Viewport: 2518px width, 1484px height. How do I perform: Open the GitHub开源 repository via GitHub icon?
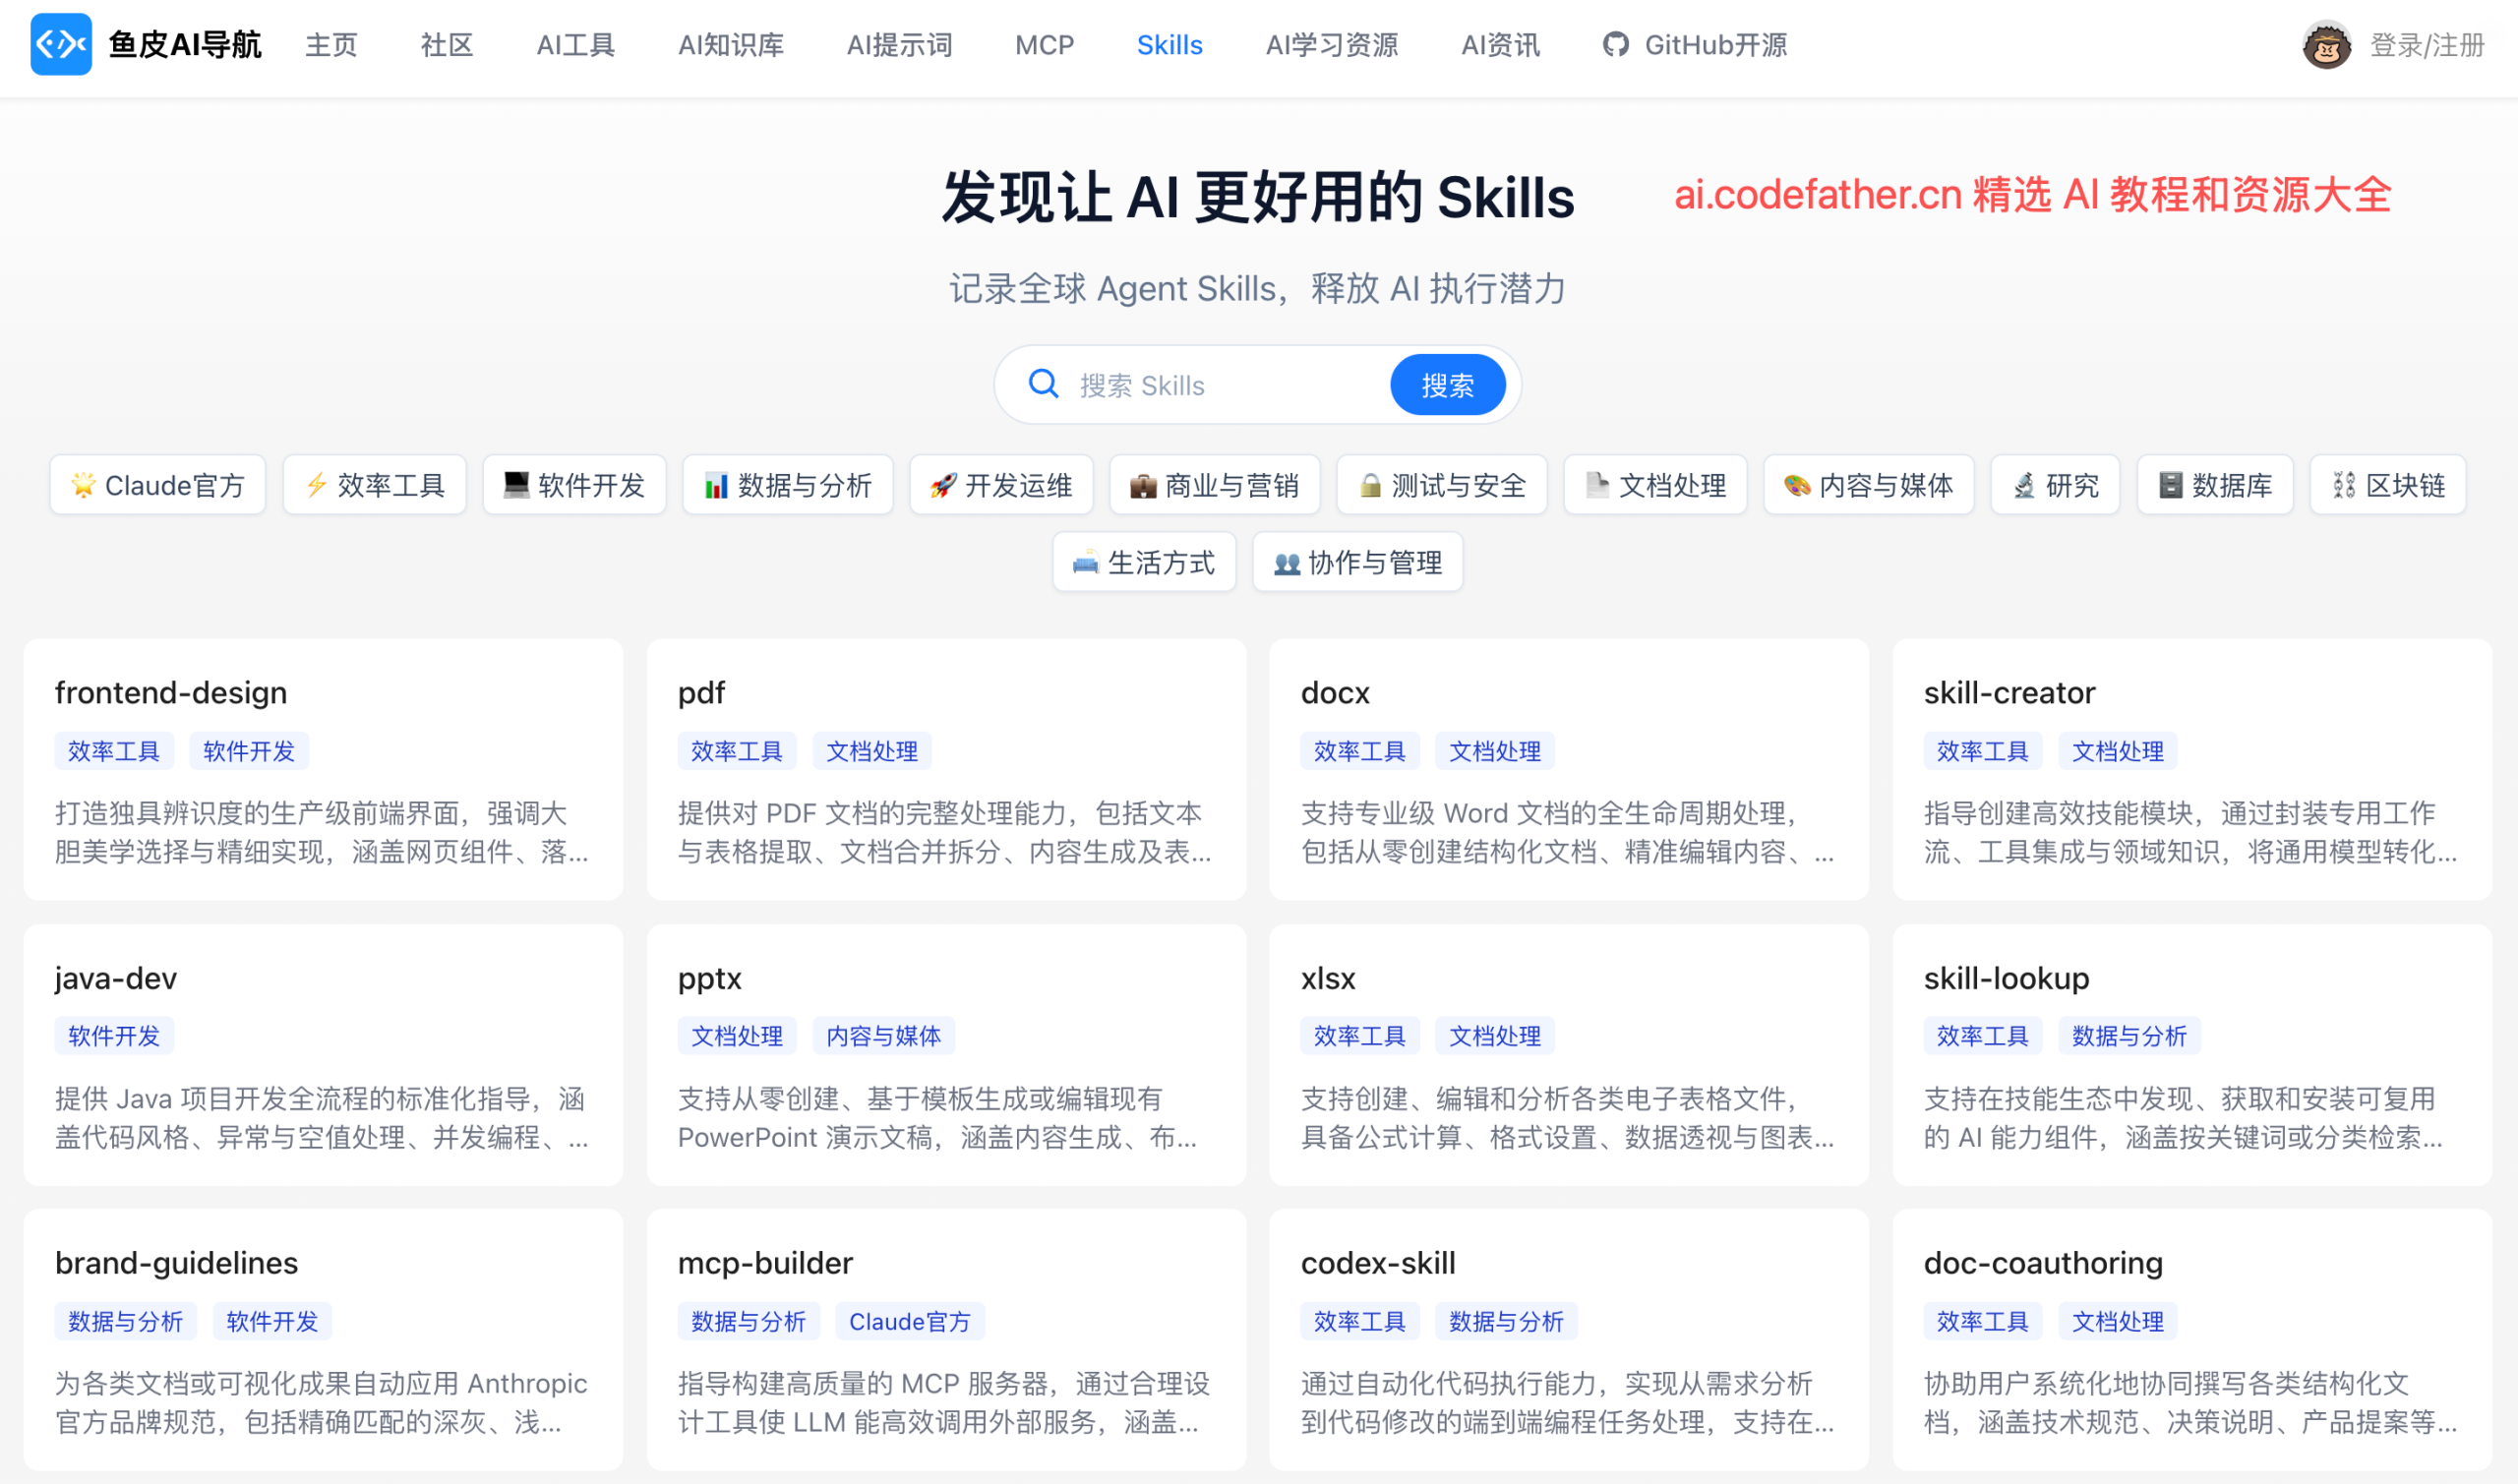(x=1617, y=44)
